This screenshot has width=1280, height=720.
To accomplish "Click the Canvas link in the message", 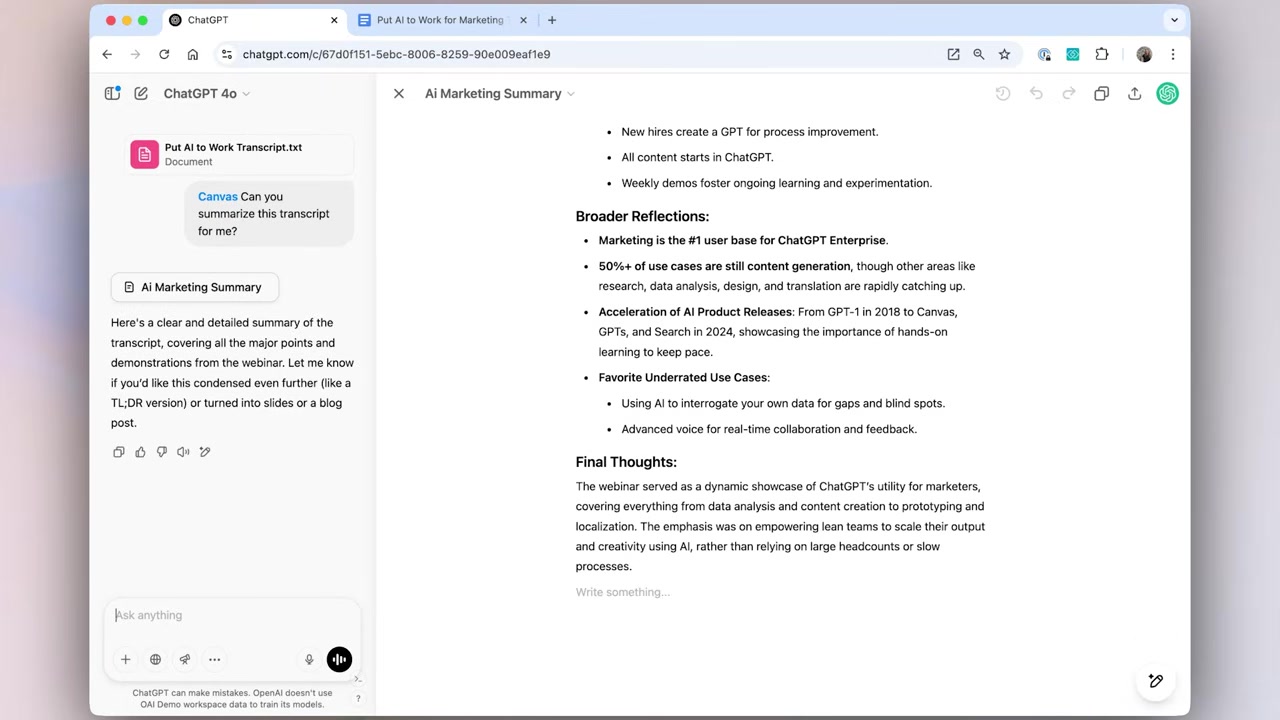I will (217, 197).
